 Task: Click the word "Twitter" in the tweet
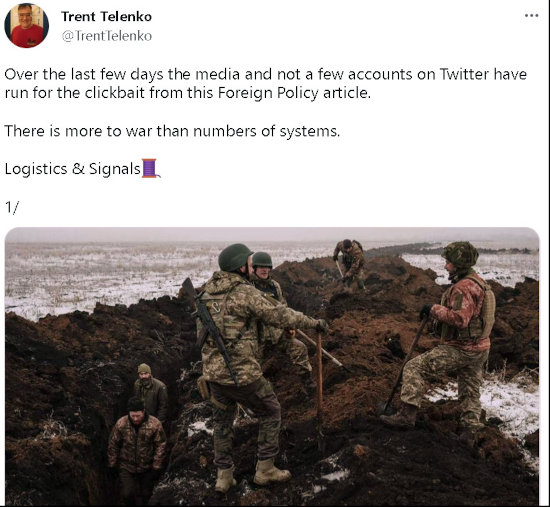[x=464, y=74]
